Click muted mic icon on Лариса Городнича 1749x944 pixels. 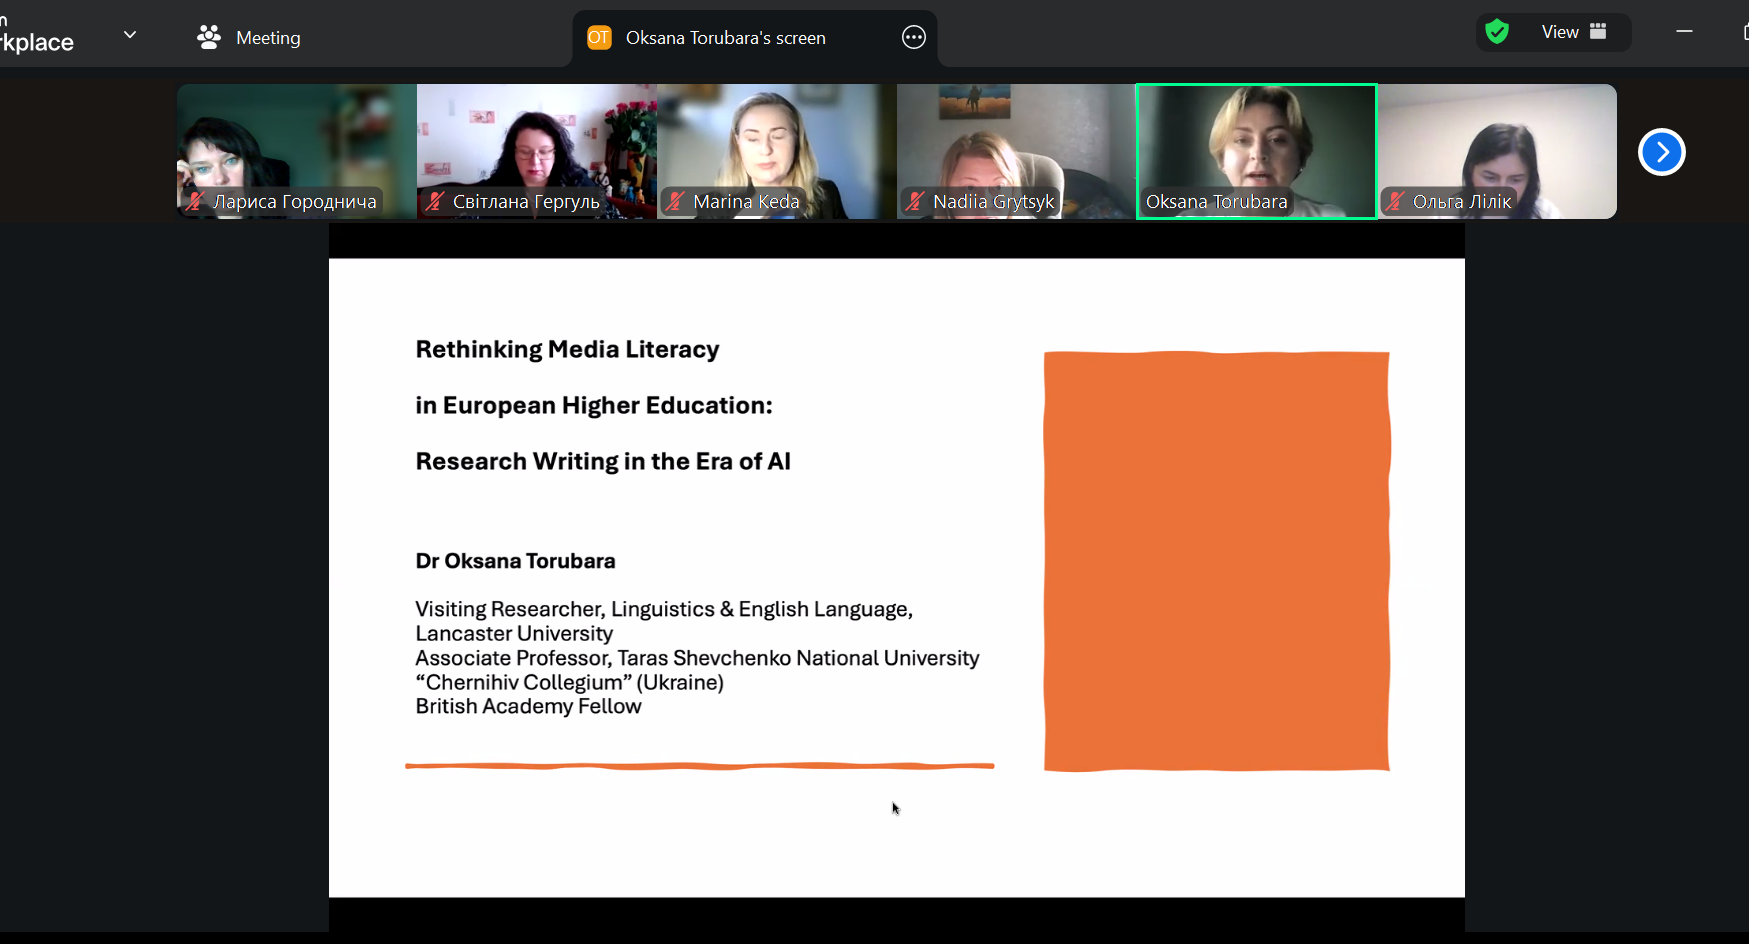196,201
